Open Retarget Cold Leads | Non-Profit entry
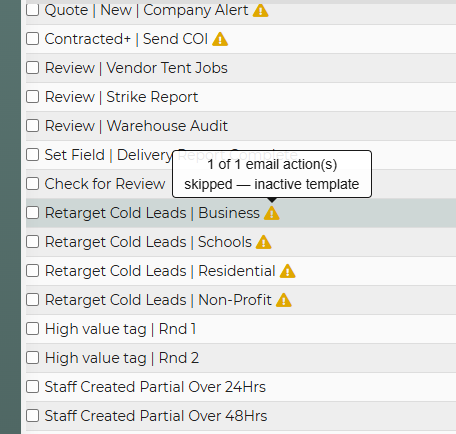This screenshot has width=456, height=434. tap(158, 300)
